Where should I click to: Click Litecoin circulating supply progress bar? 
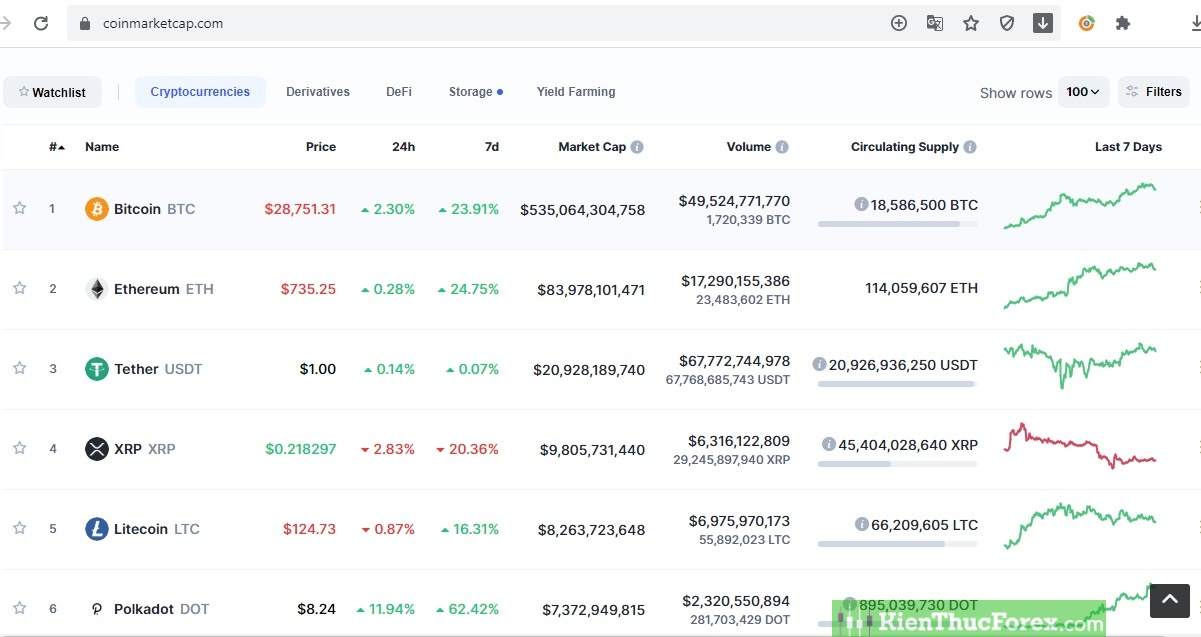coord(897,544)
